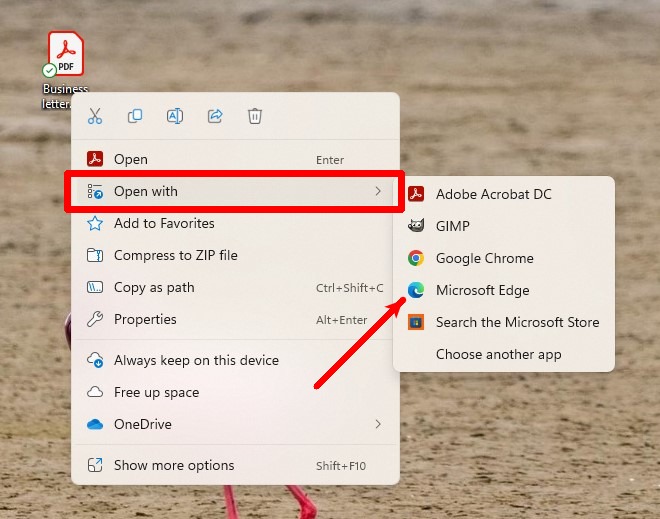Click the Cut scissors icon
The width and height of the screenshot is (660, 519).
pyautogui.click(x=95, y=116)
